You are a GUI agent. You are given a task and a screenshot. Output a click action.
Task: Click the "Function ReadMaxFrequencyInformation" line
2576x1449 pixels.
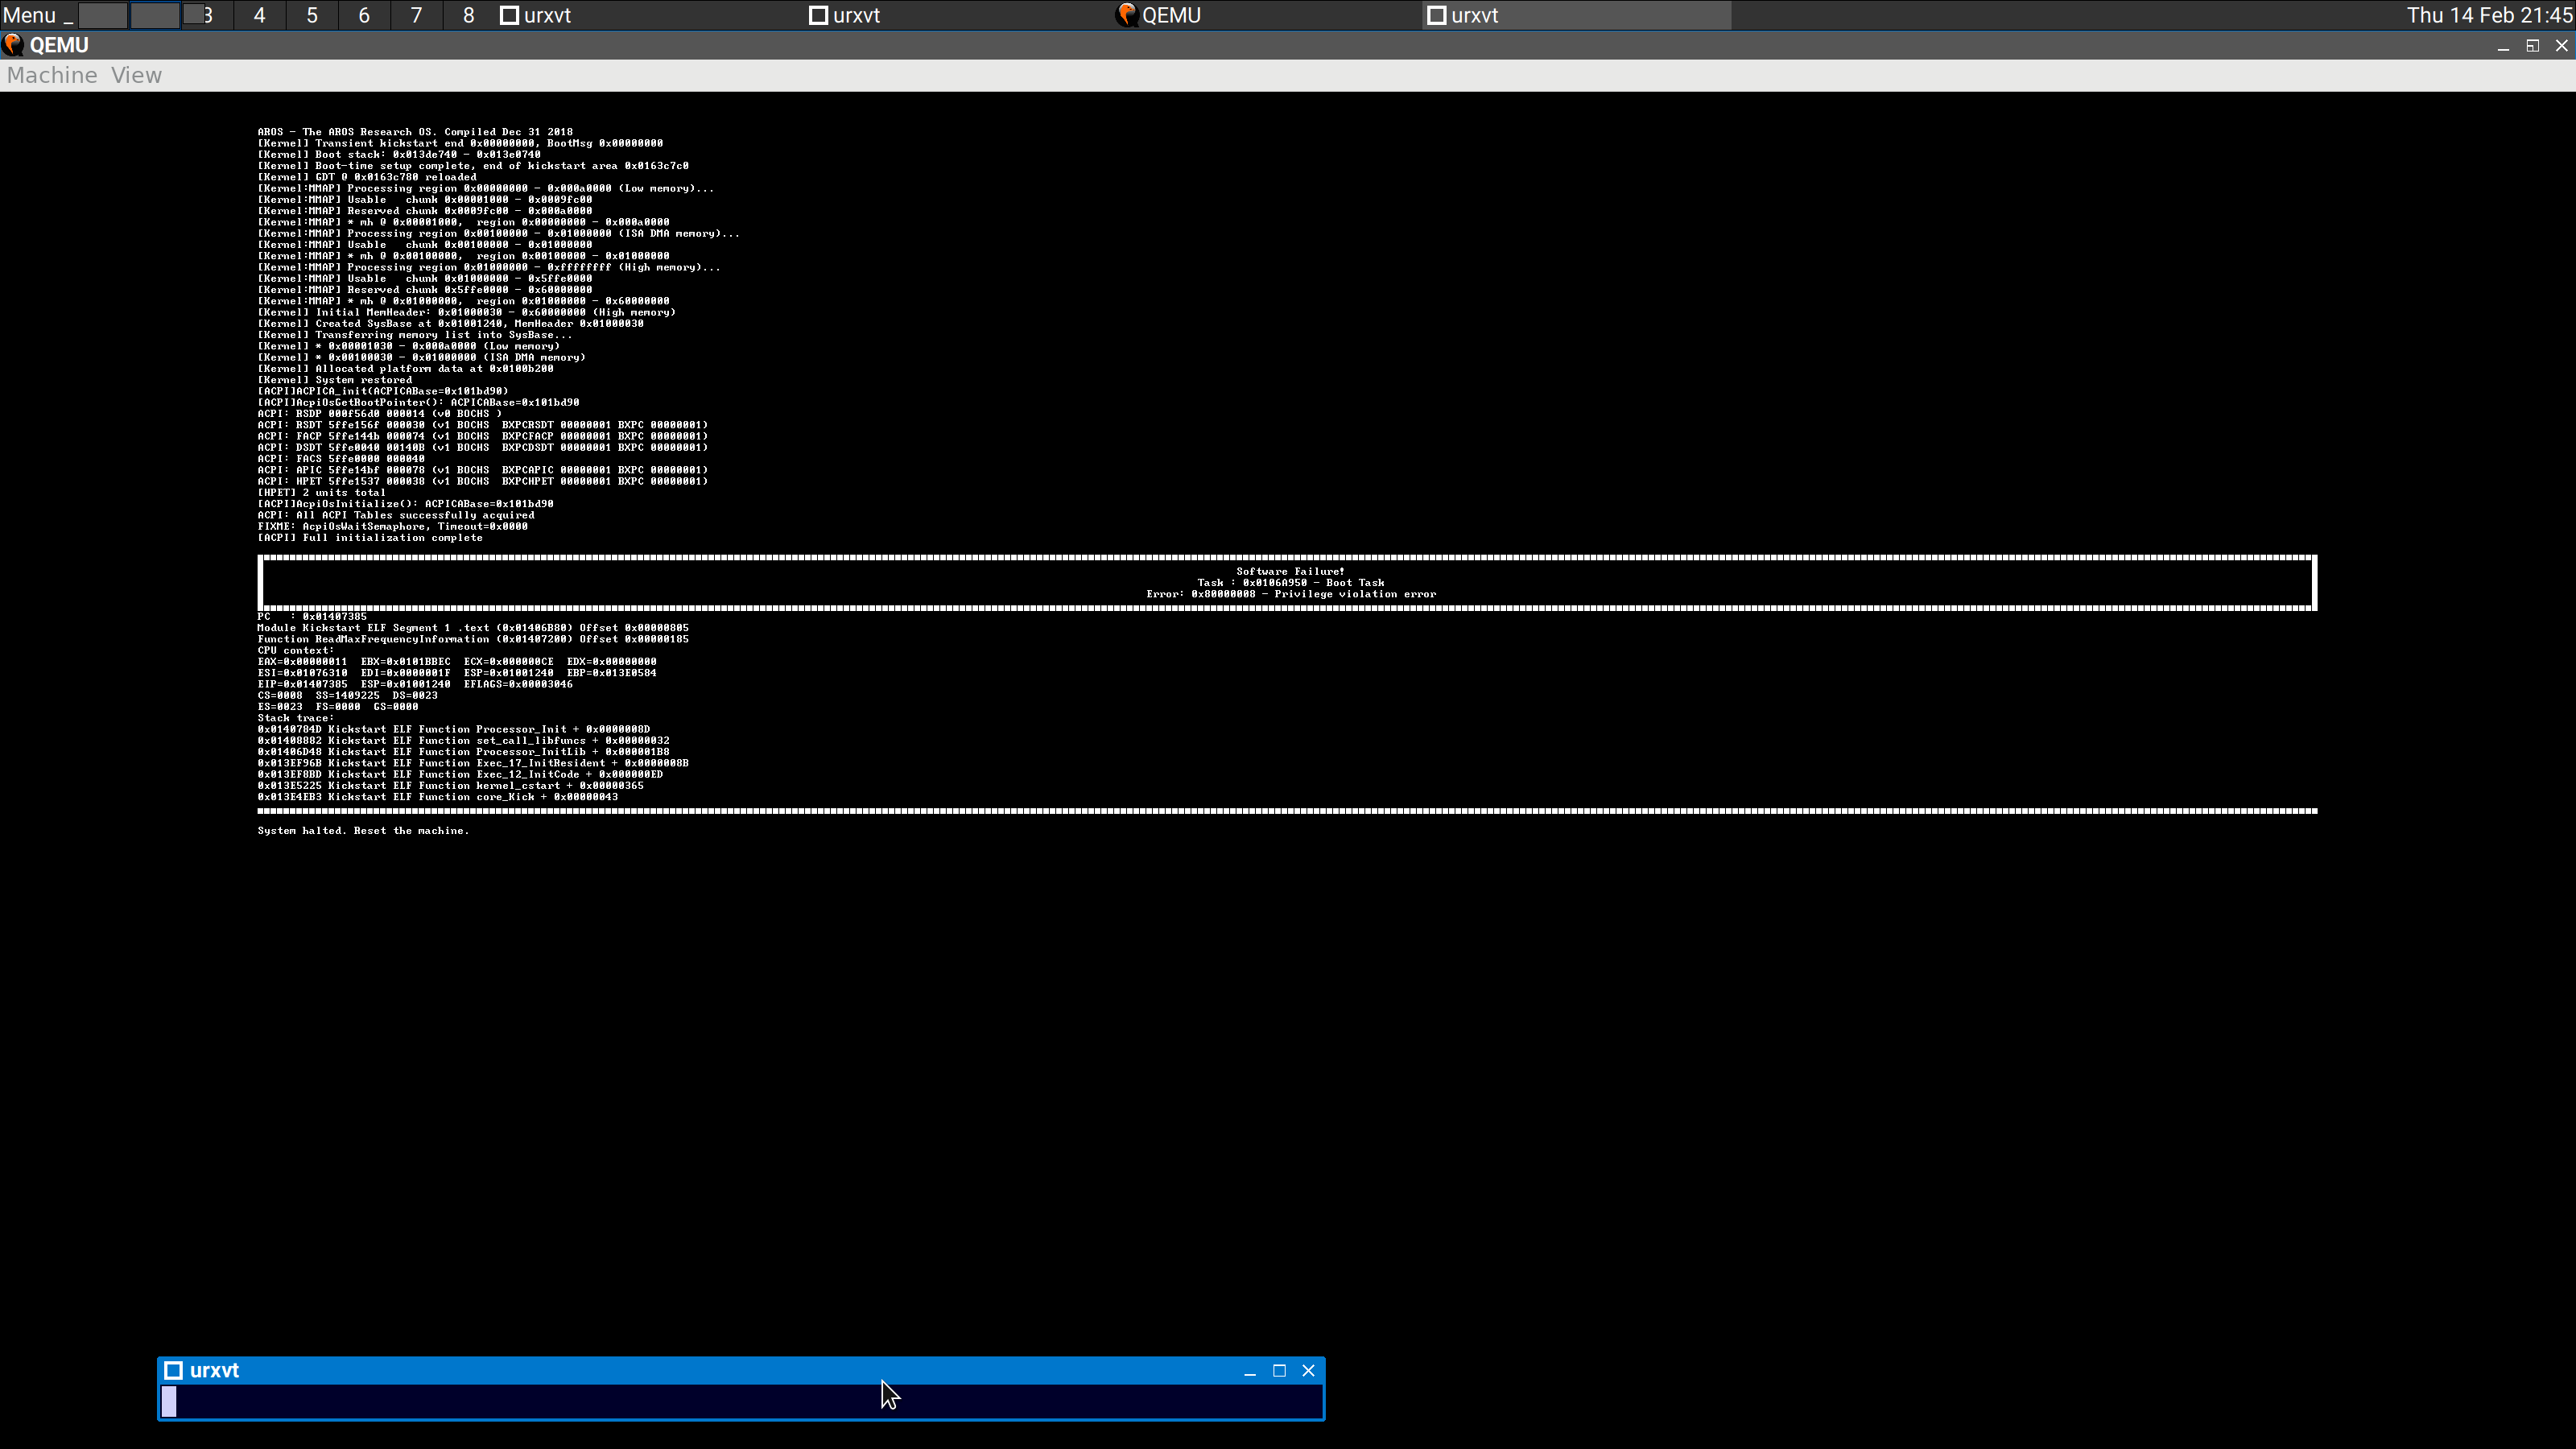[473, 639]
